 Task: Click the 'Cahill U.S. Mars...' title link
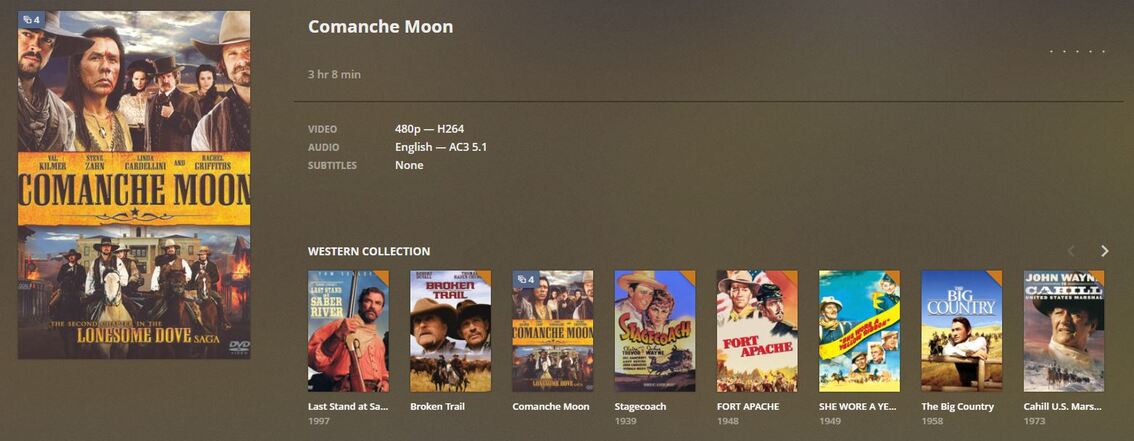[x=1062, y=407]
